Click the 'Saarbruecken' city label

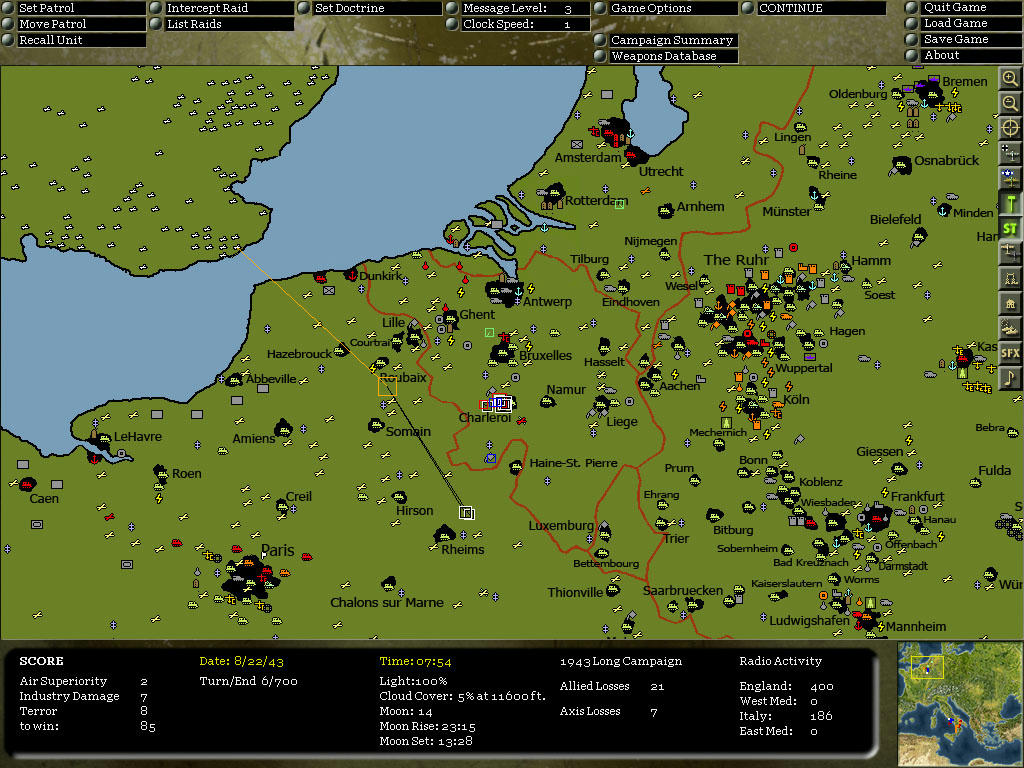682,590
